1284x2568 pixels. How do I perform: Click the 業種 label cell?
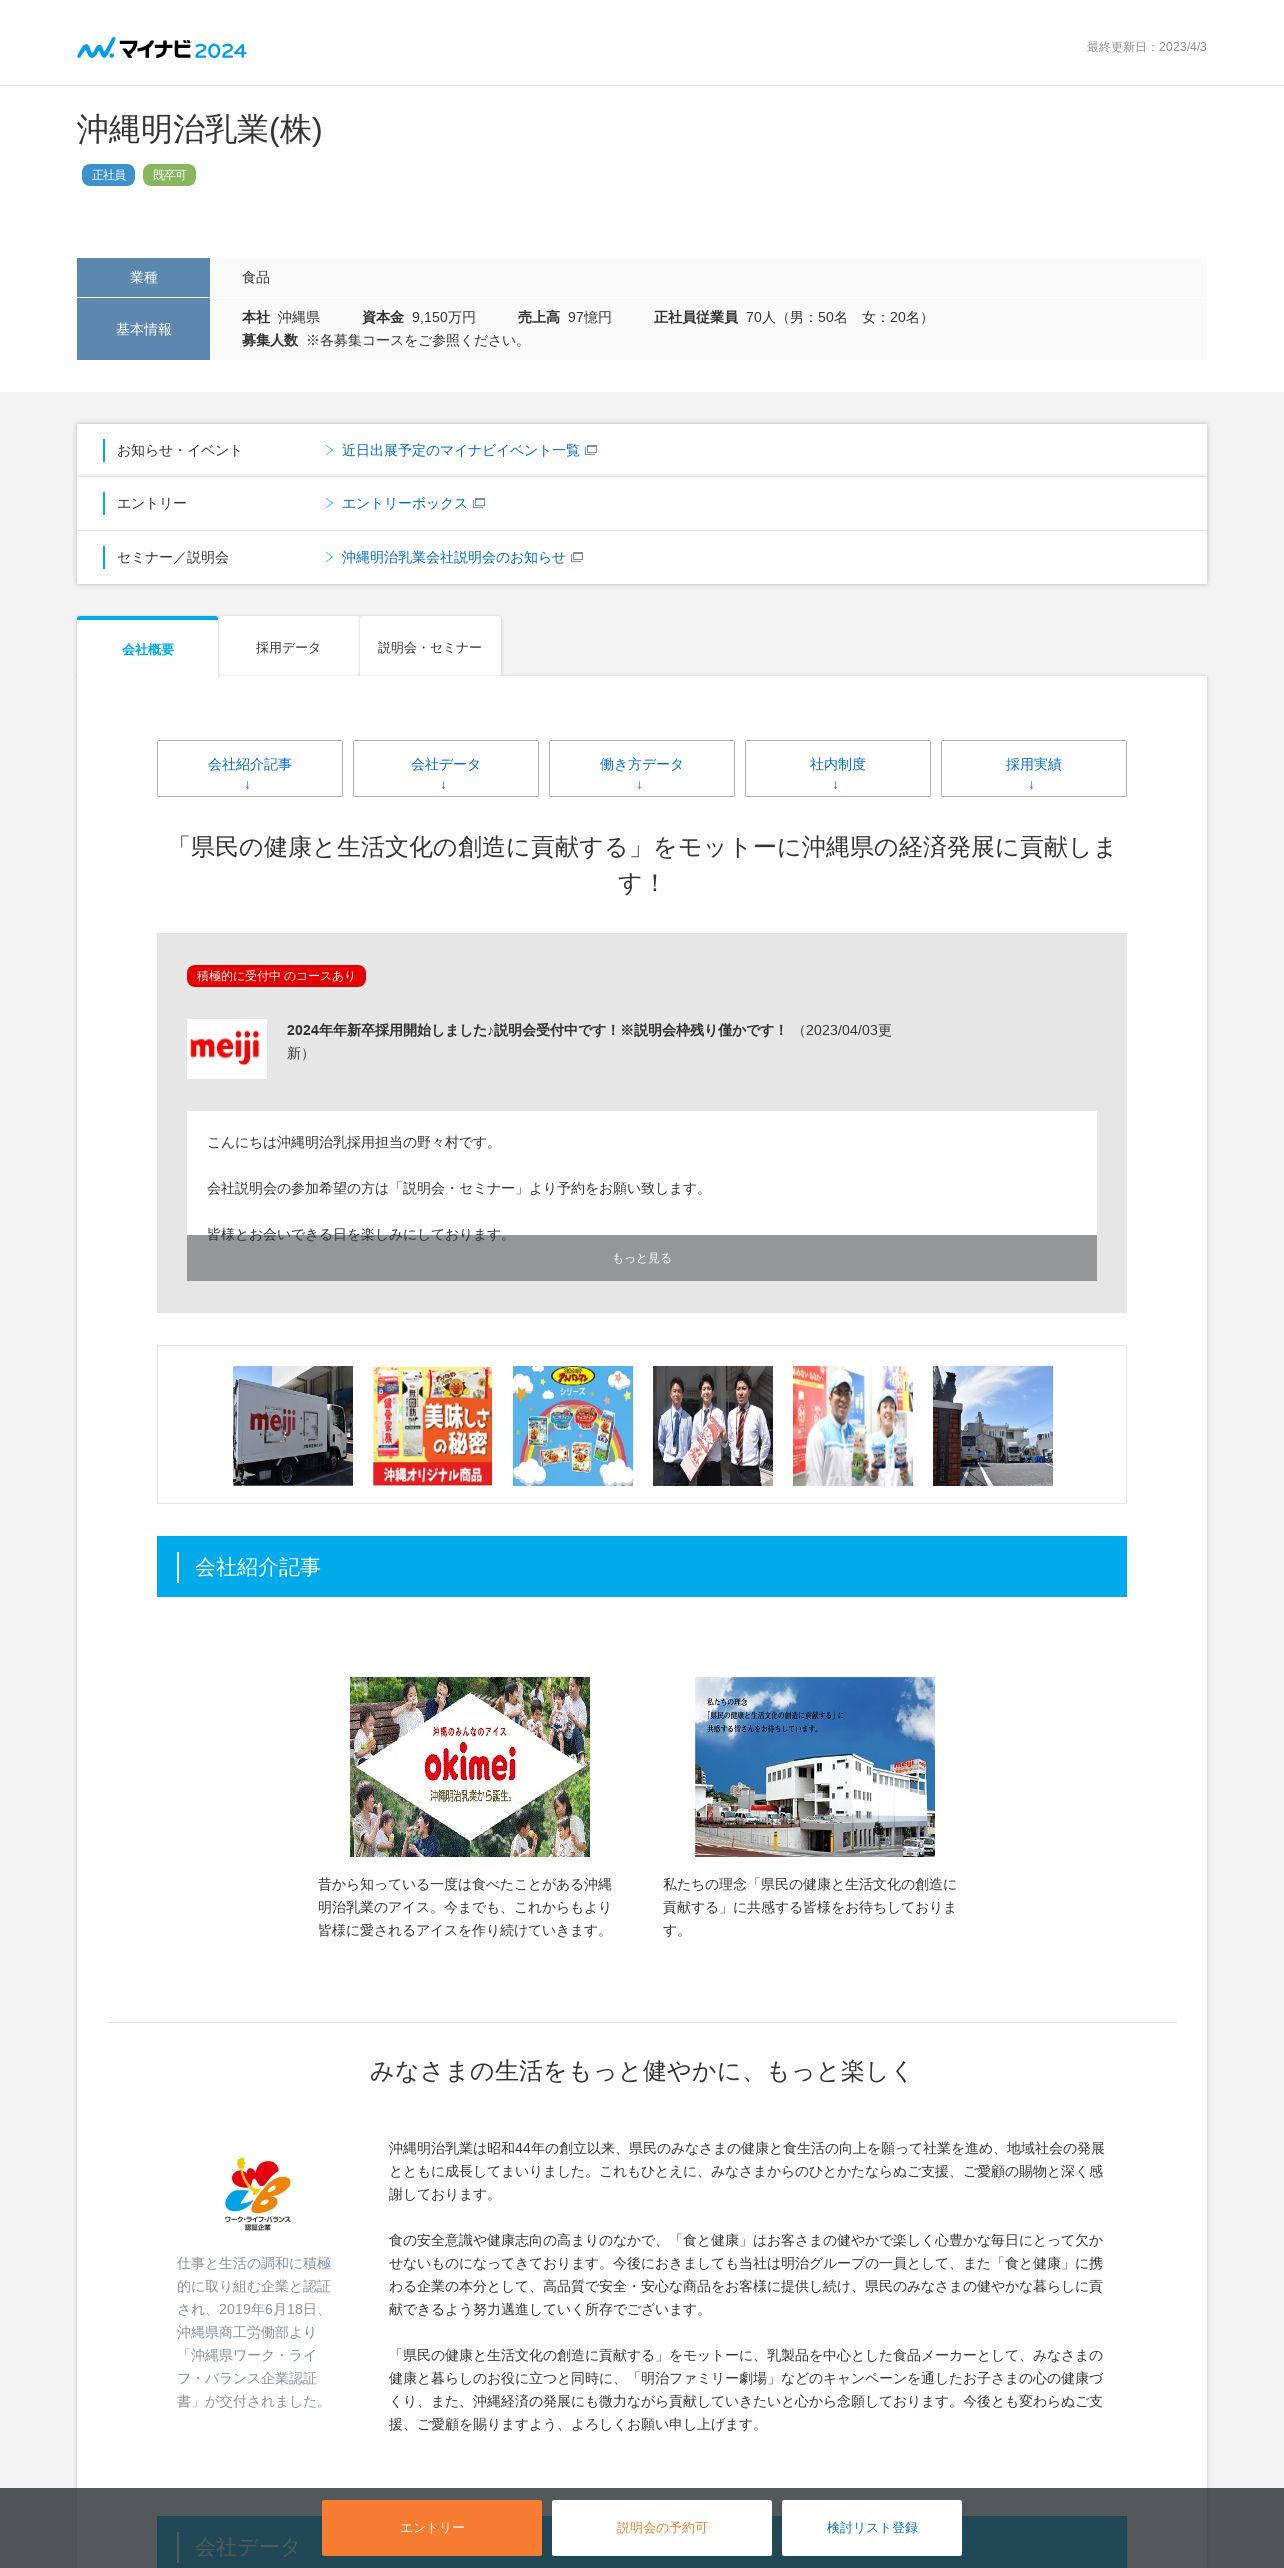click(143, 277)
